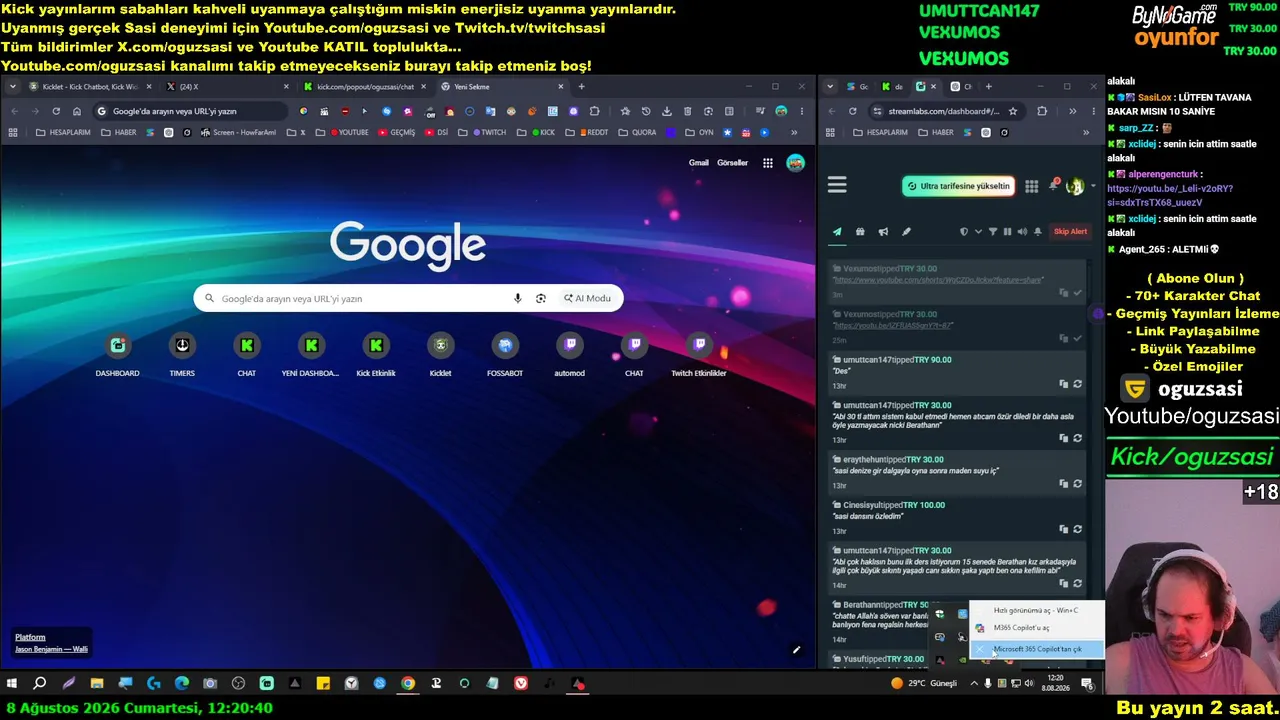Replay the umuttcan147 TRY 90.00 "Dee" alert
Screen dimensions: 1280x720
click(1077, 384)
